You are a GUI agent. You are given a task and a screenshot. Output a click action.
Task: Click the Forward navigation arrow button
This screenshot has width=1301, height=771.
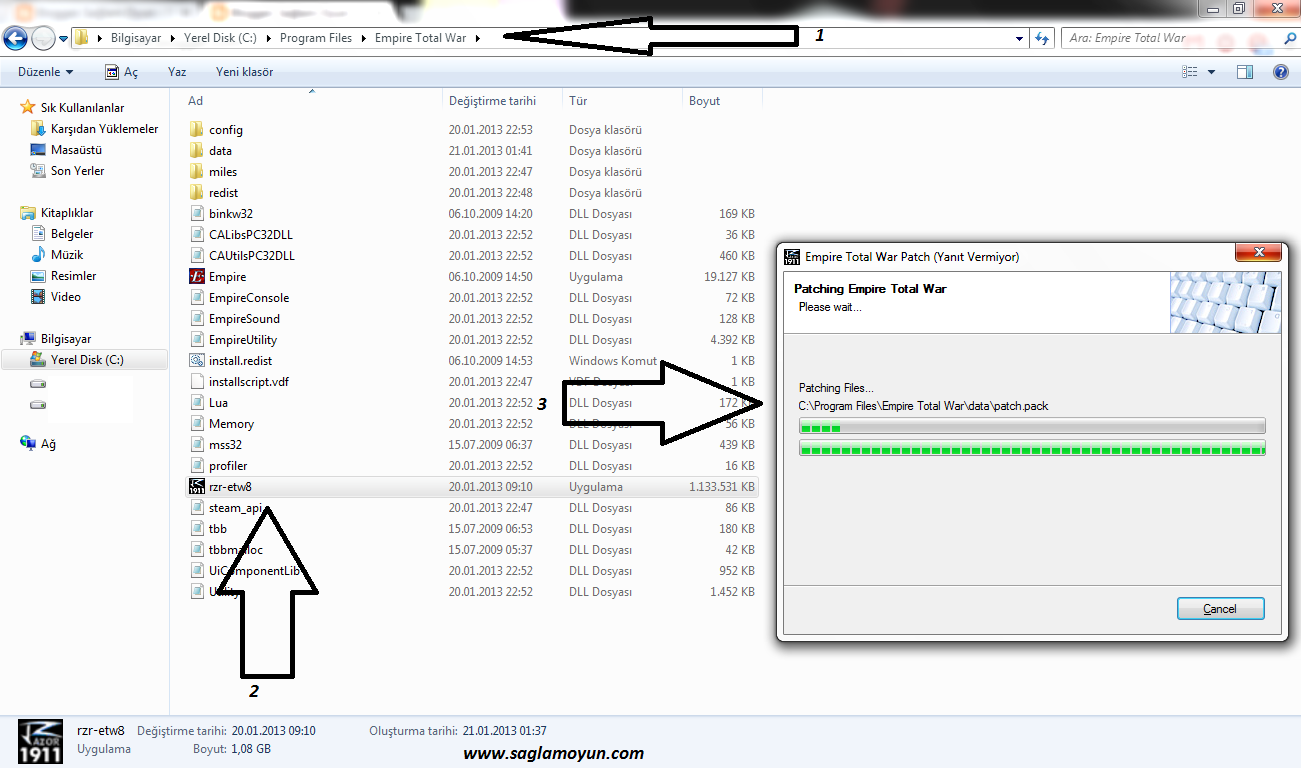[43, 38]
